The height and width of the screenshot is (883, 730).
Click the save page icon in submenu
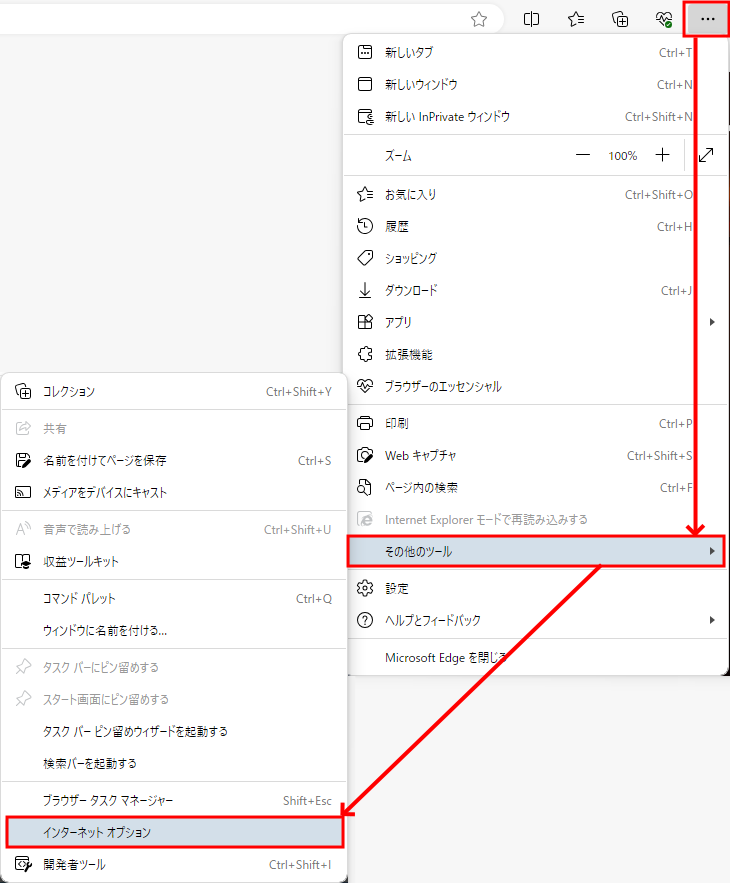point(23,460)
